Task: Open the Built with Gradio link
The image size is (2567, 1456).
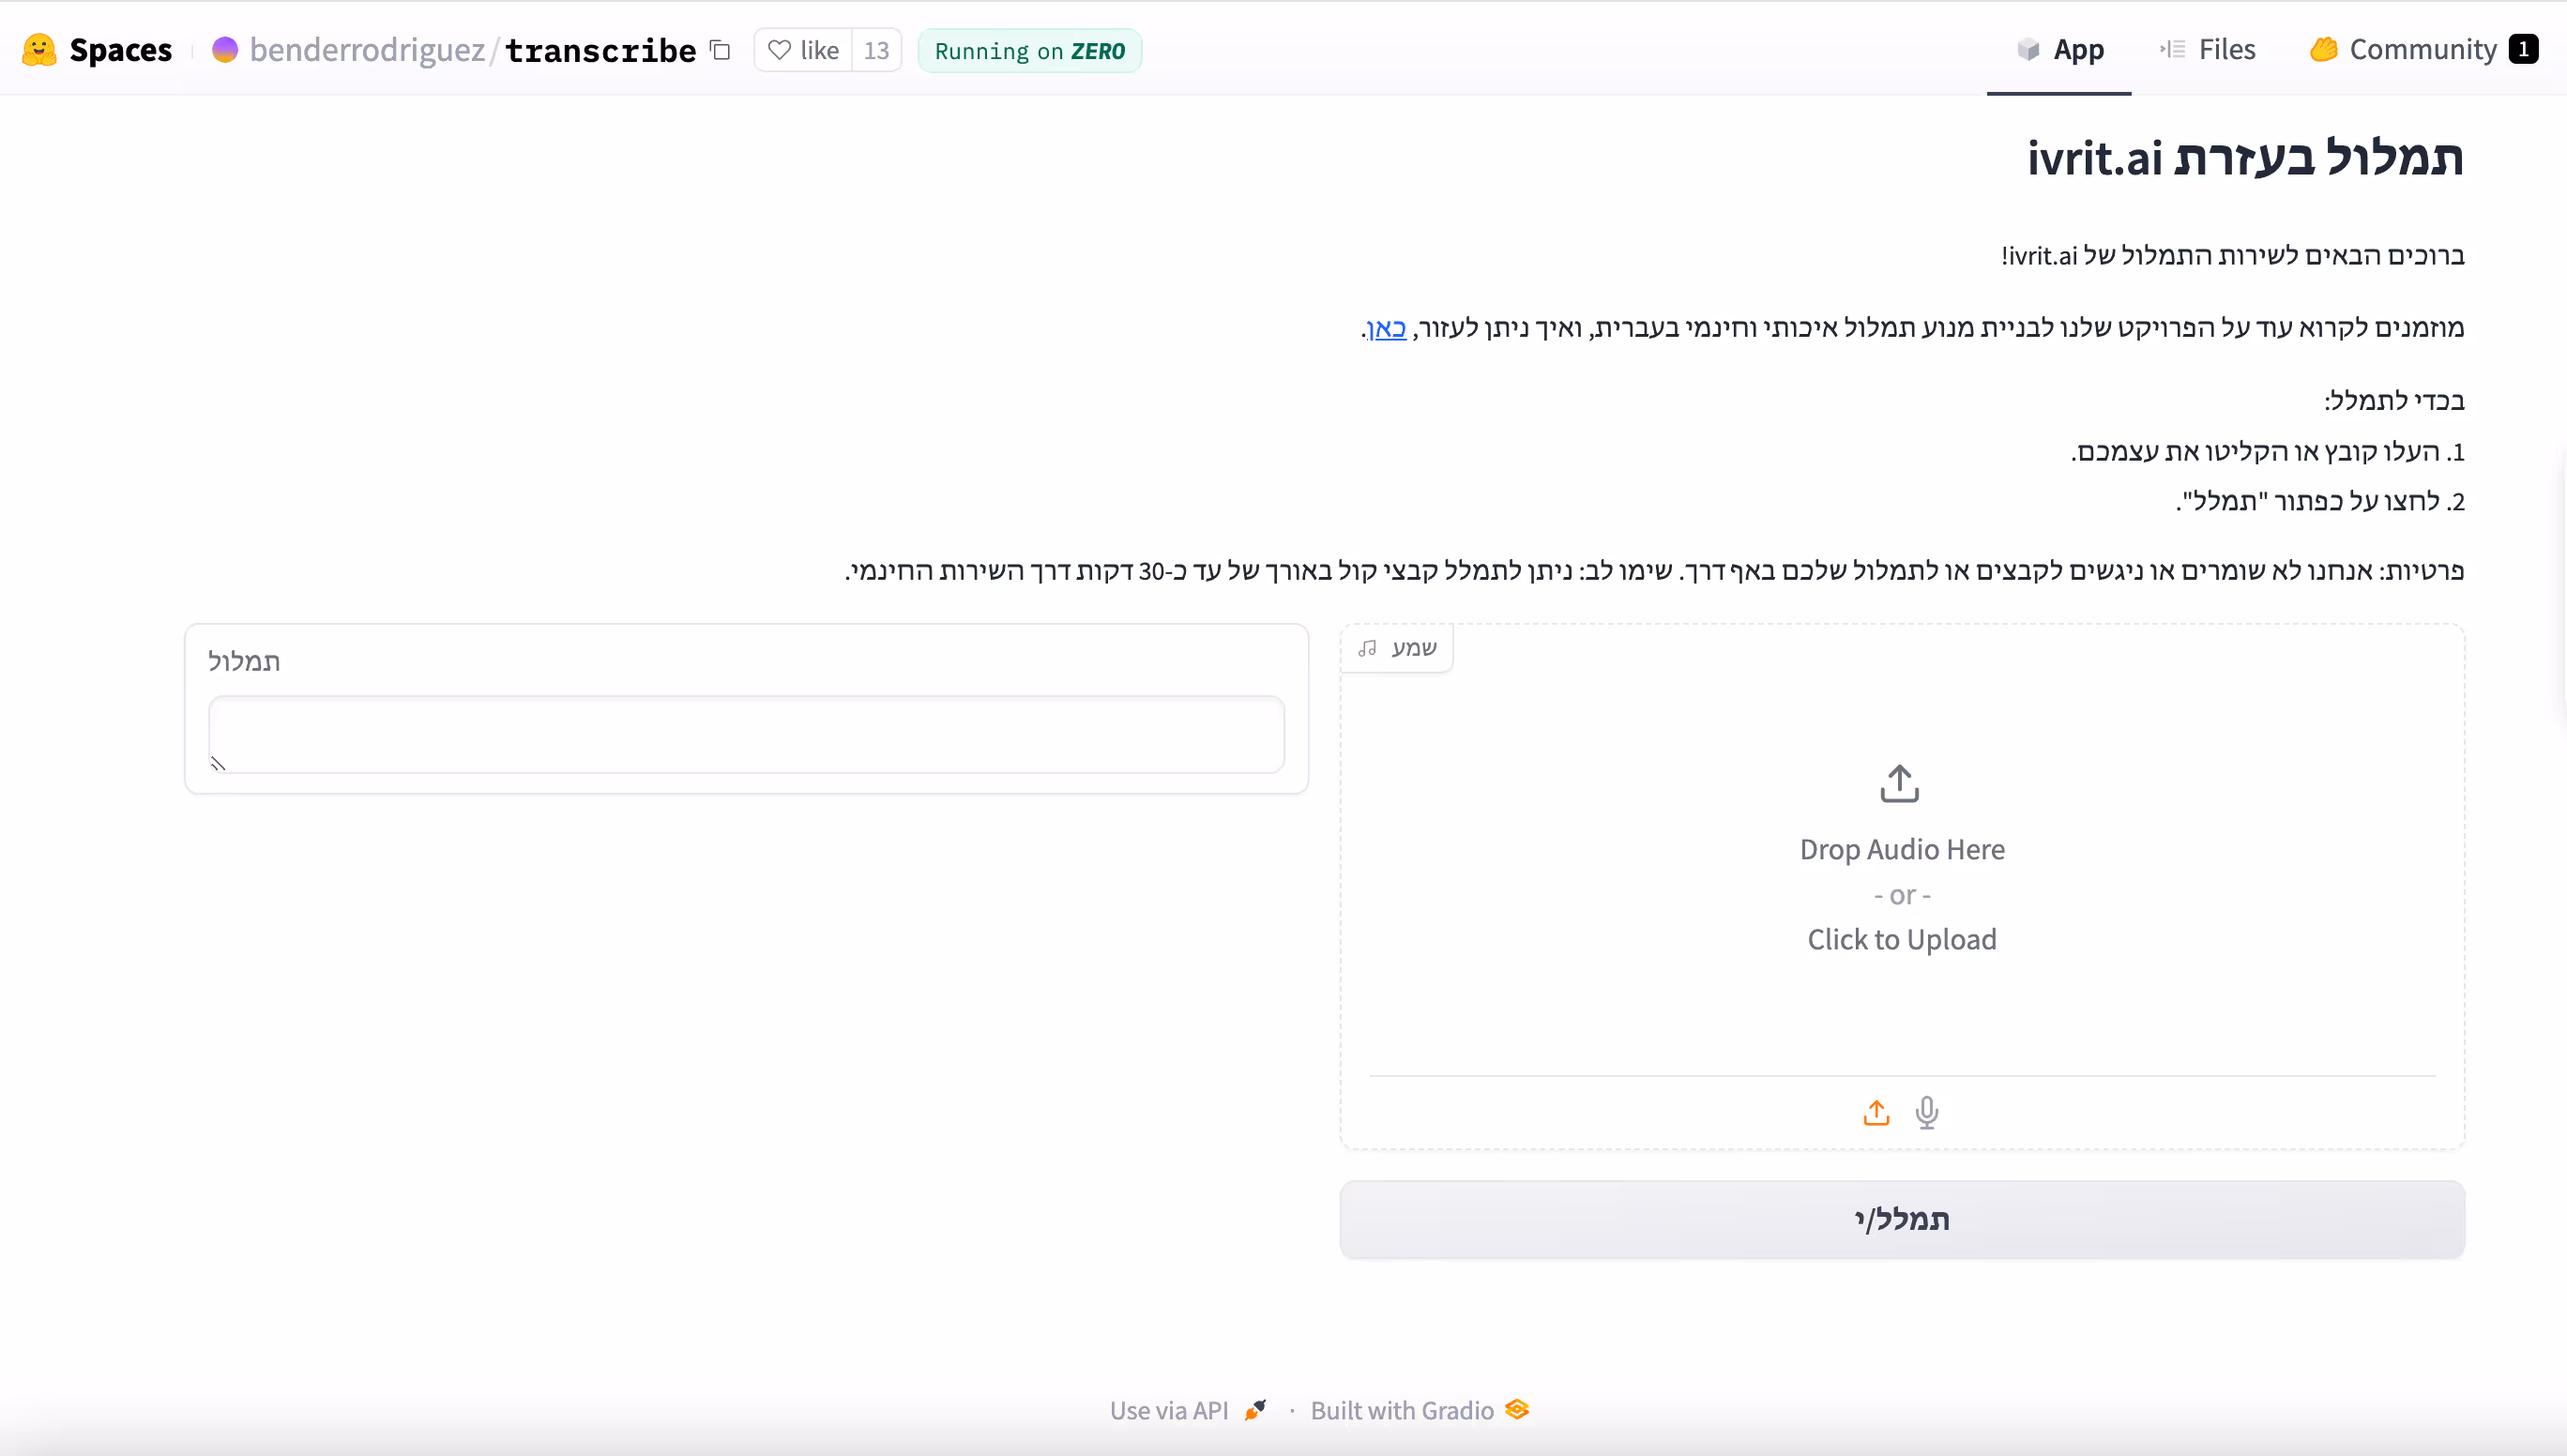Action: tap(1420, 1410)
